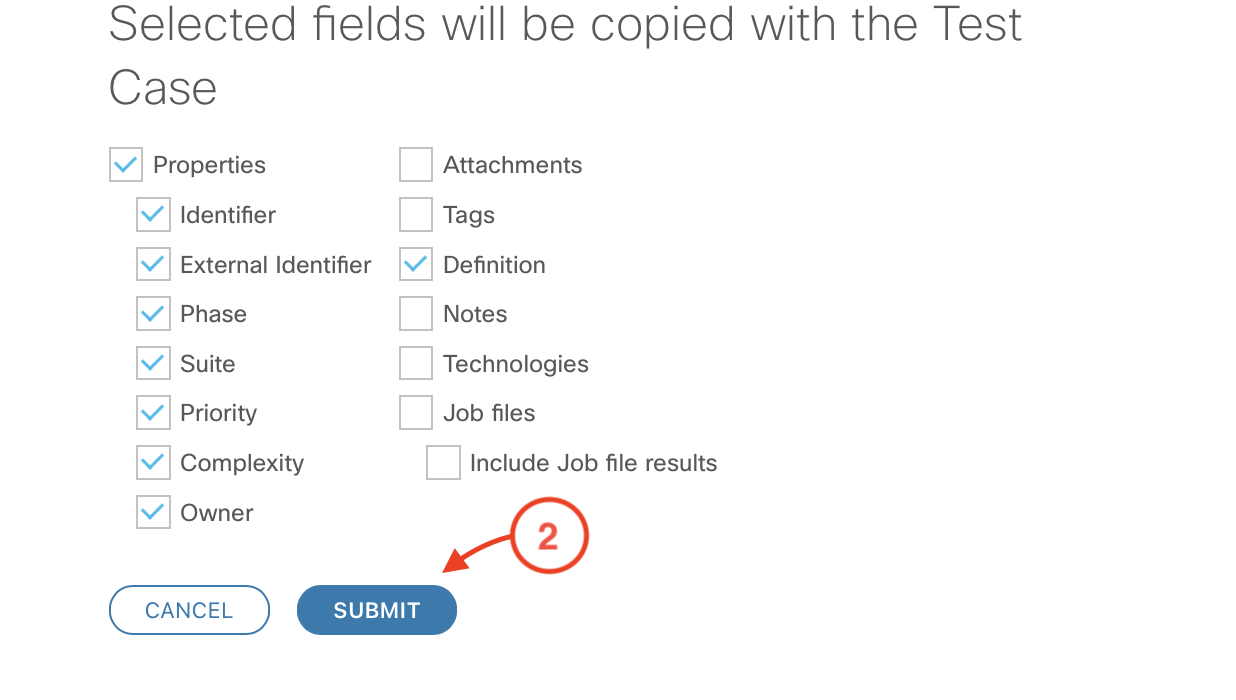Uncheck the Properties checkbox
The height and width of the screenshot is (700, 1236).
click(126, 165)
